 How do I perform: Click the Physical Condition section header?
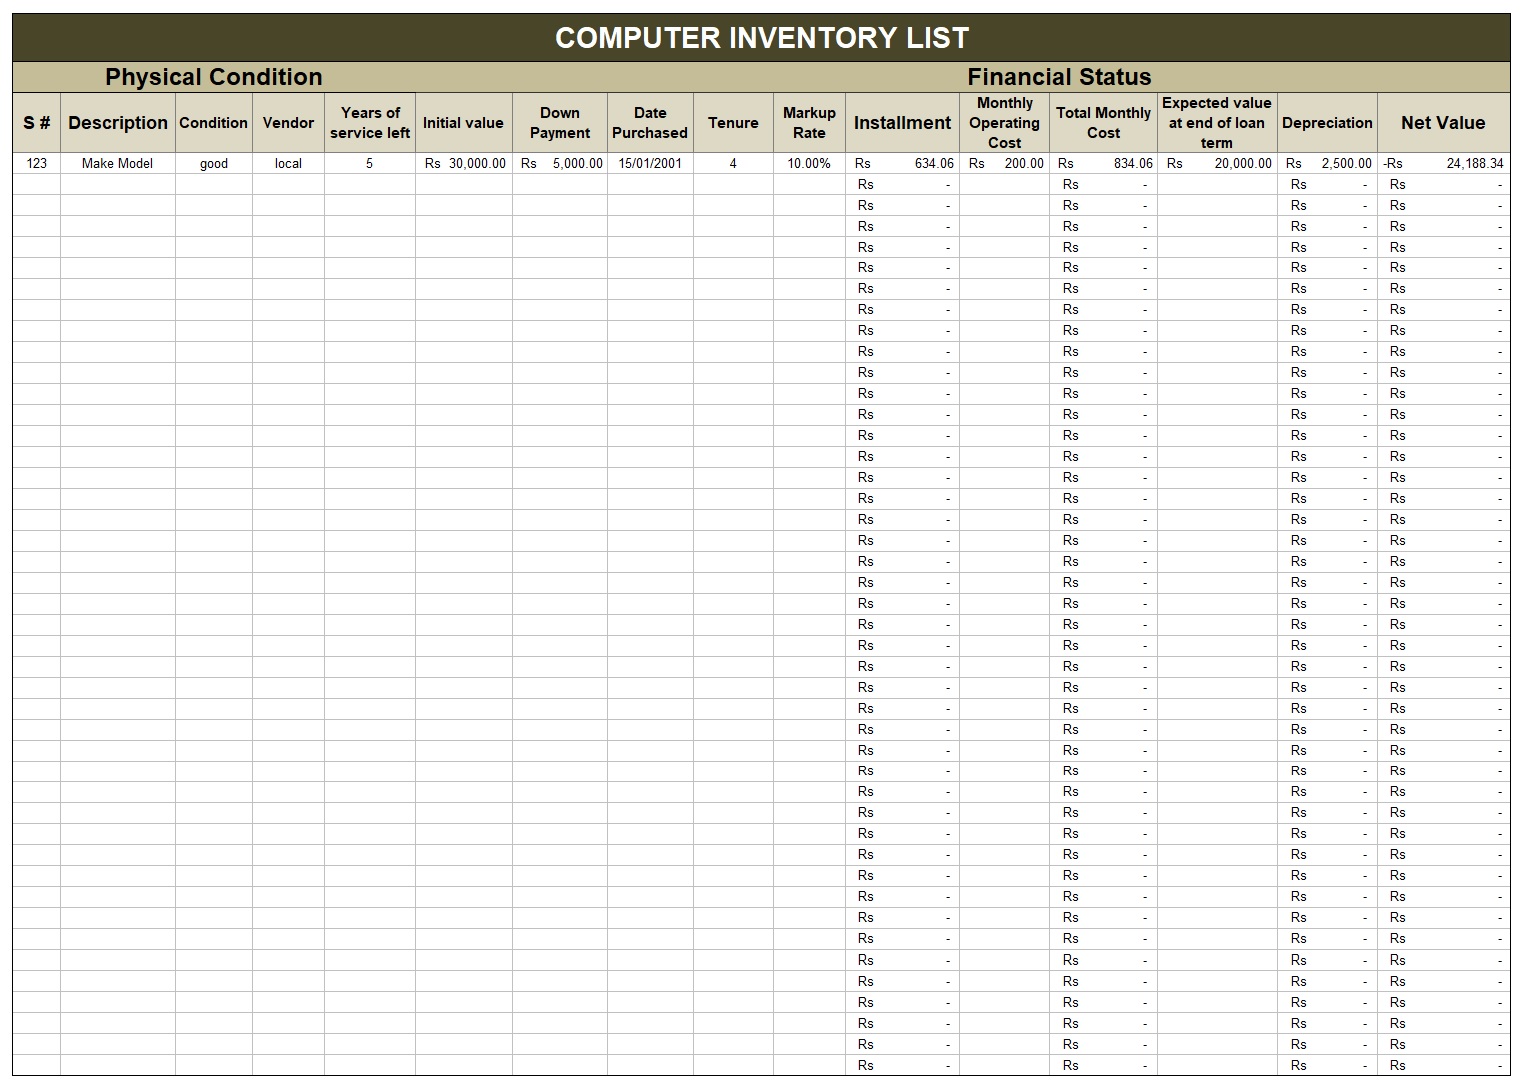(214, 76)
